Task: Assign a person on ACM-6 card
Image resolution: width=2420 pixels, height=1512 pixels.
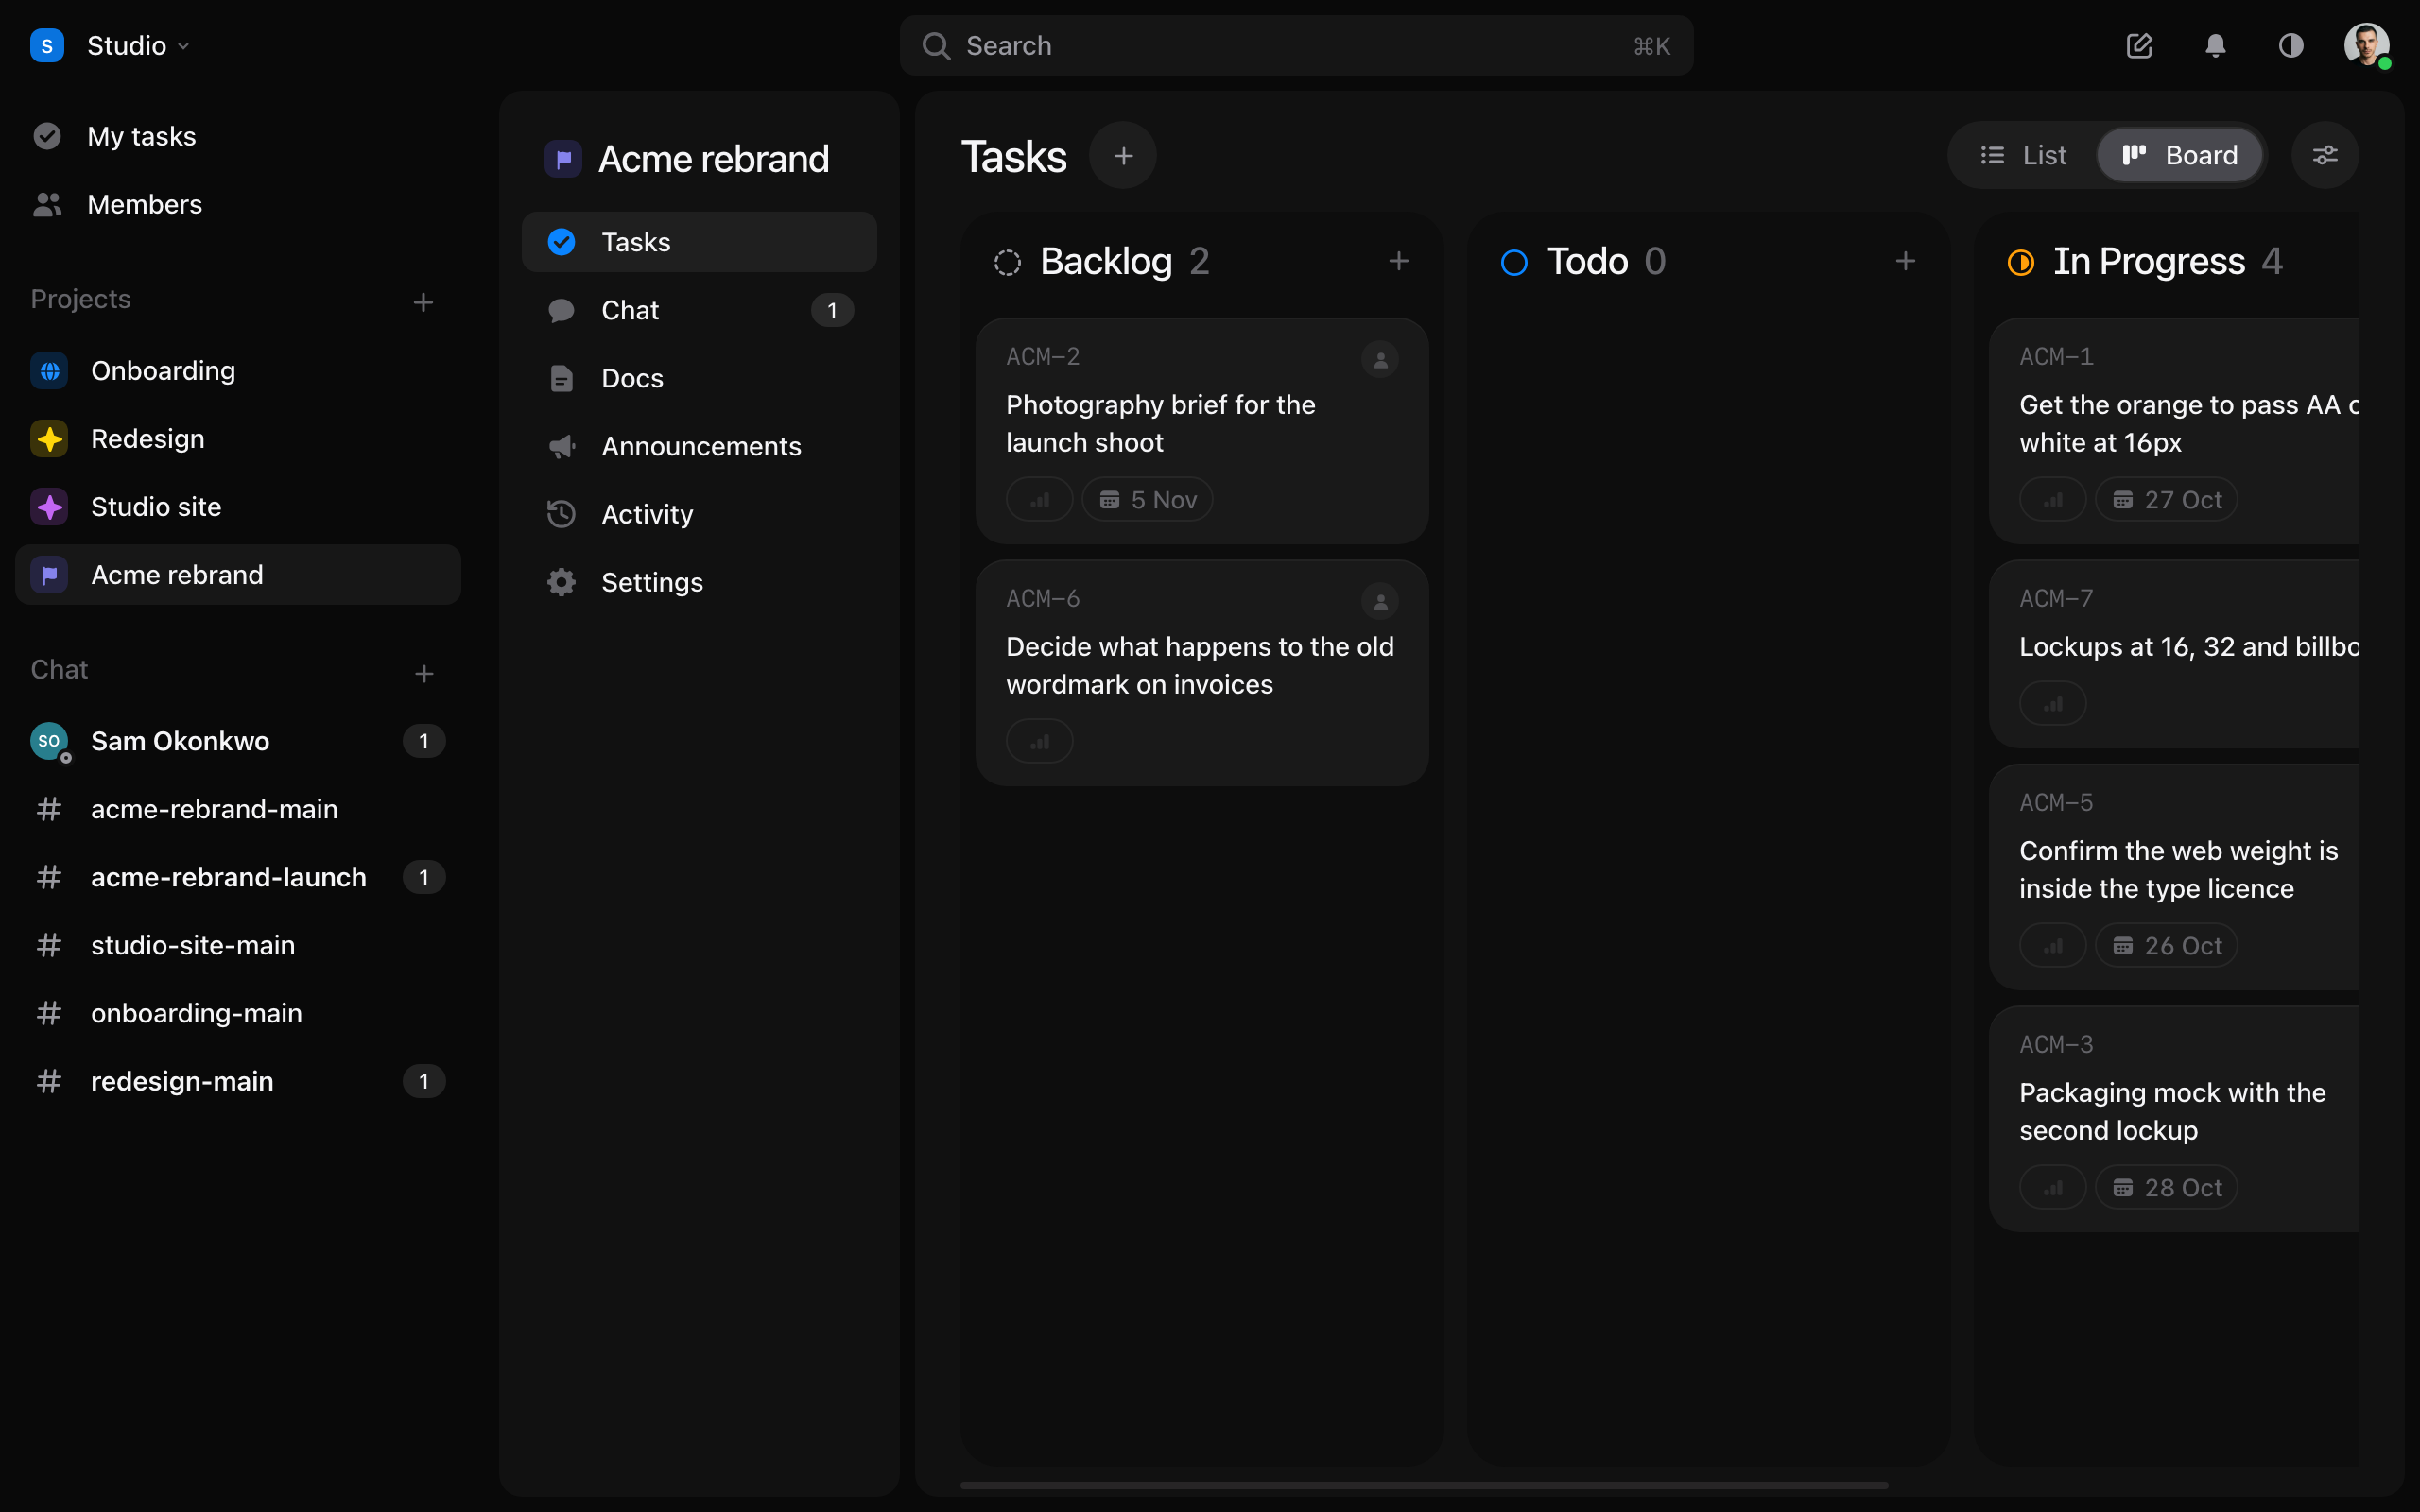Action: click(1380, 602)
